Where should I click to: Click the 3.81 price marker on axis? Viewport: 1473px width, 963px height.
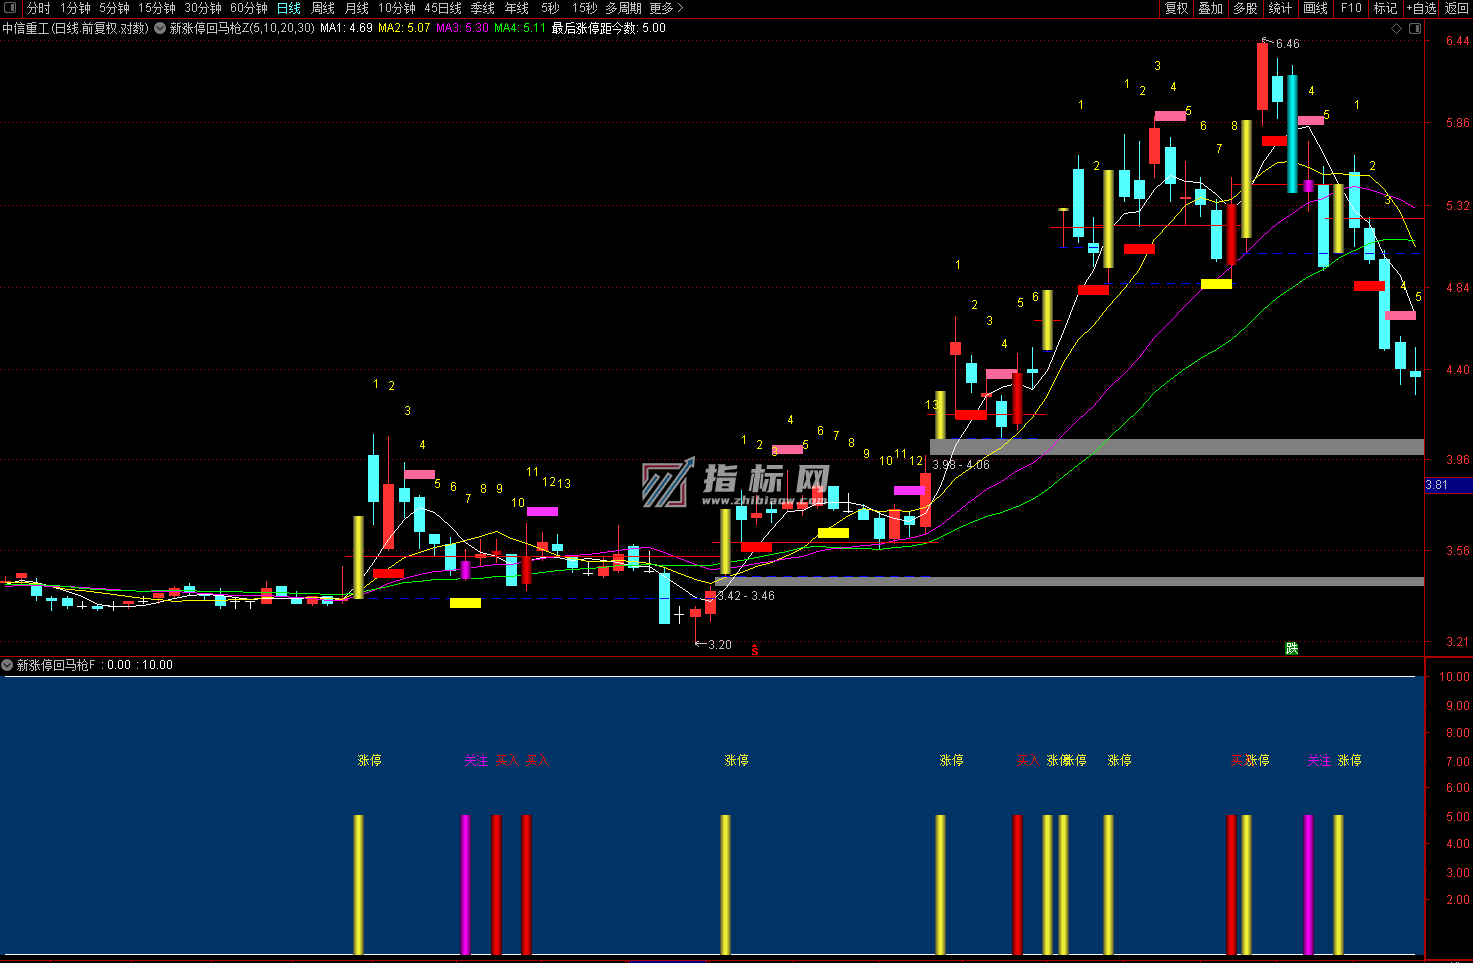(x=1448, y=485)
